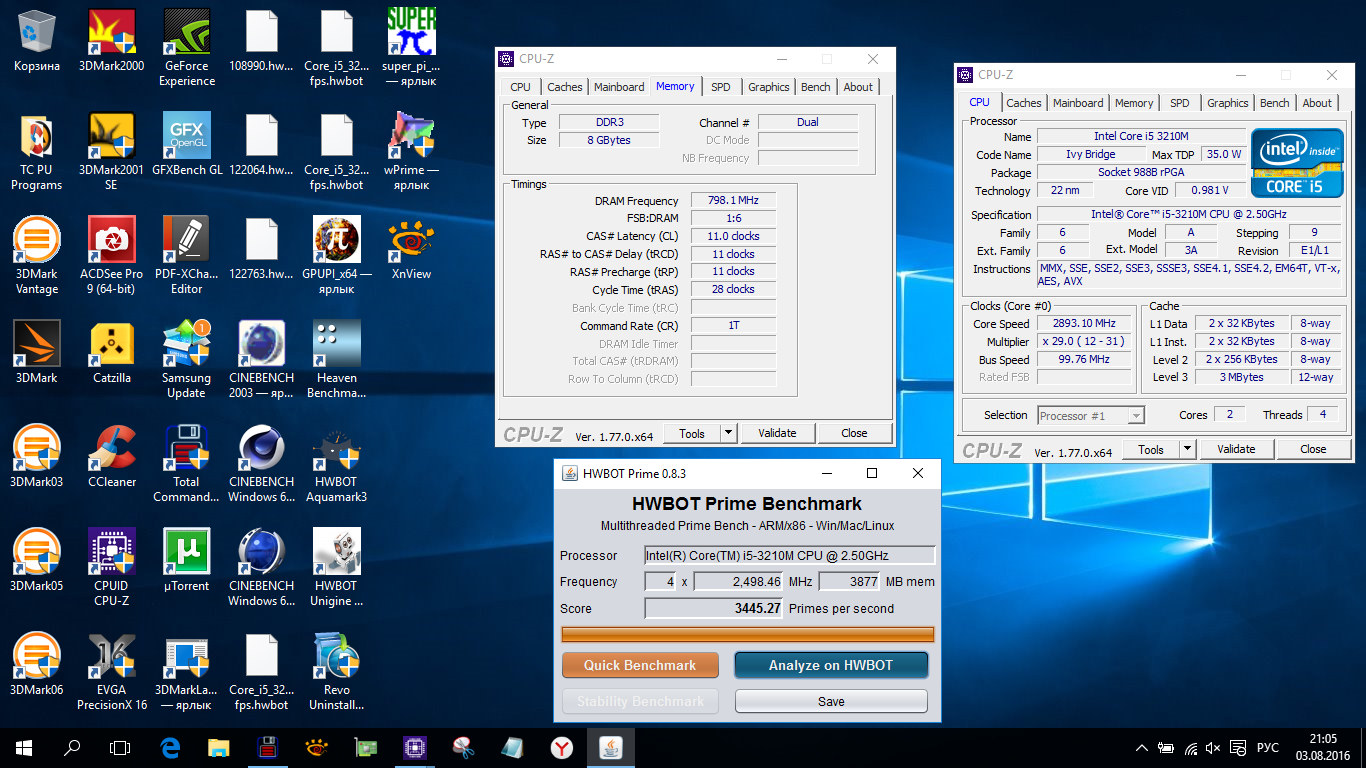
Task: Open the HWBOT Unigine desktop shortcut
Action: click(336, 568)
